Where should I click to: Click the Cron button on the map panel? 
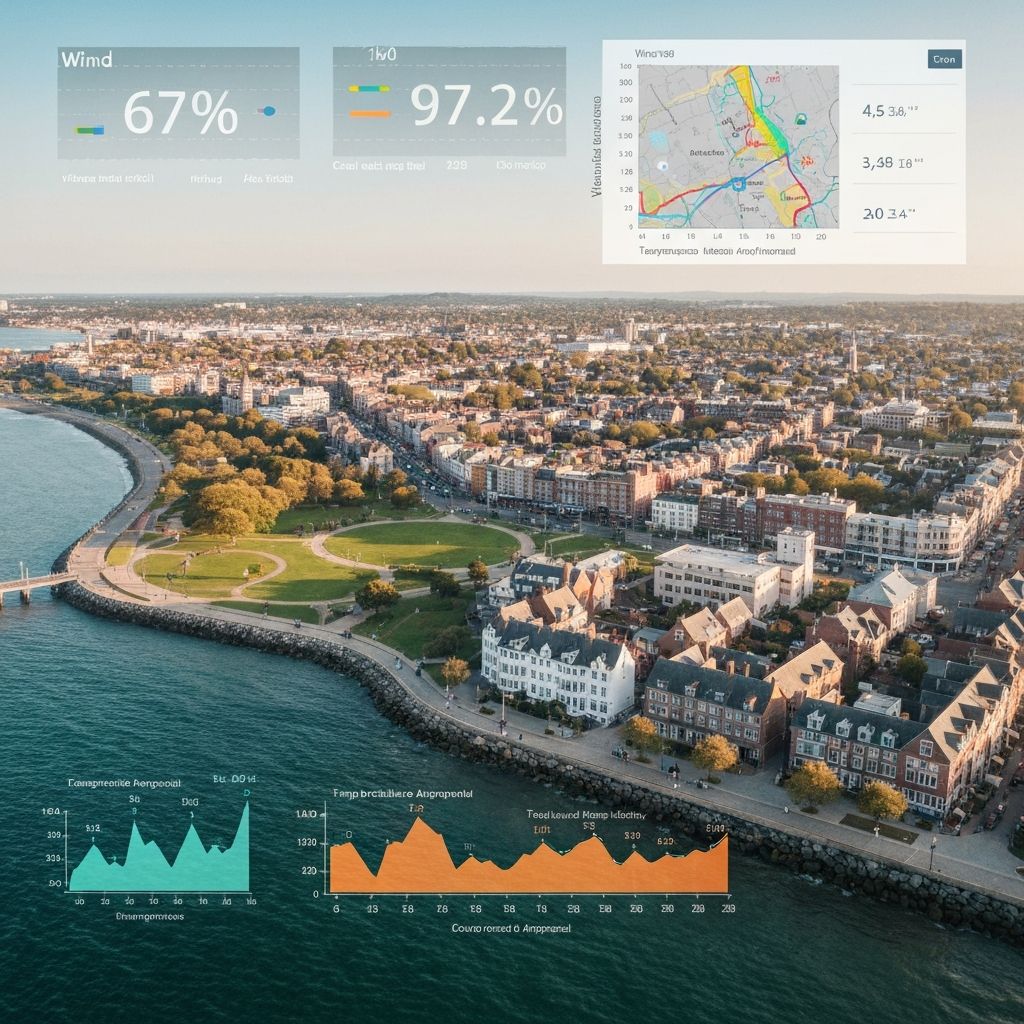click(944, 59)
